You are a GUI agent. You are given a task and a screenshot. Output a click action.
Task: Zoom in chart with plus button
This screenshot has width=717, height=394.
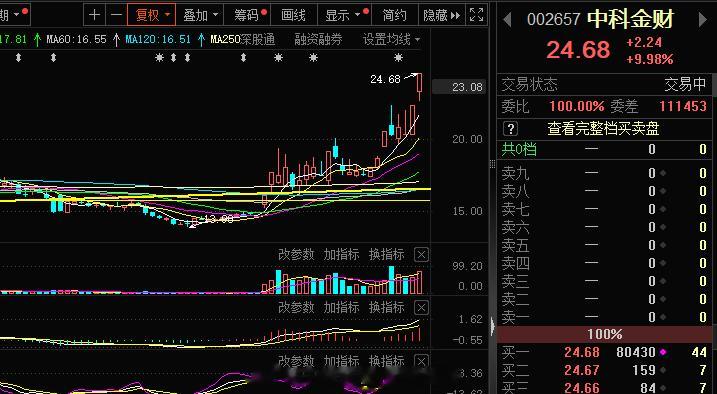94,15
